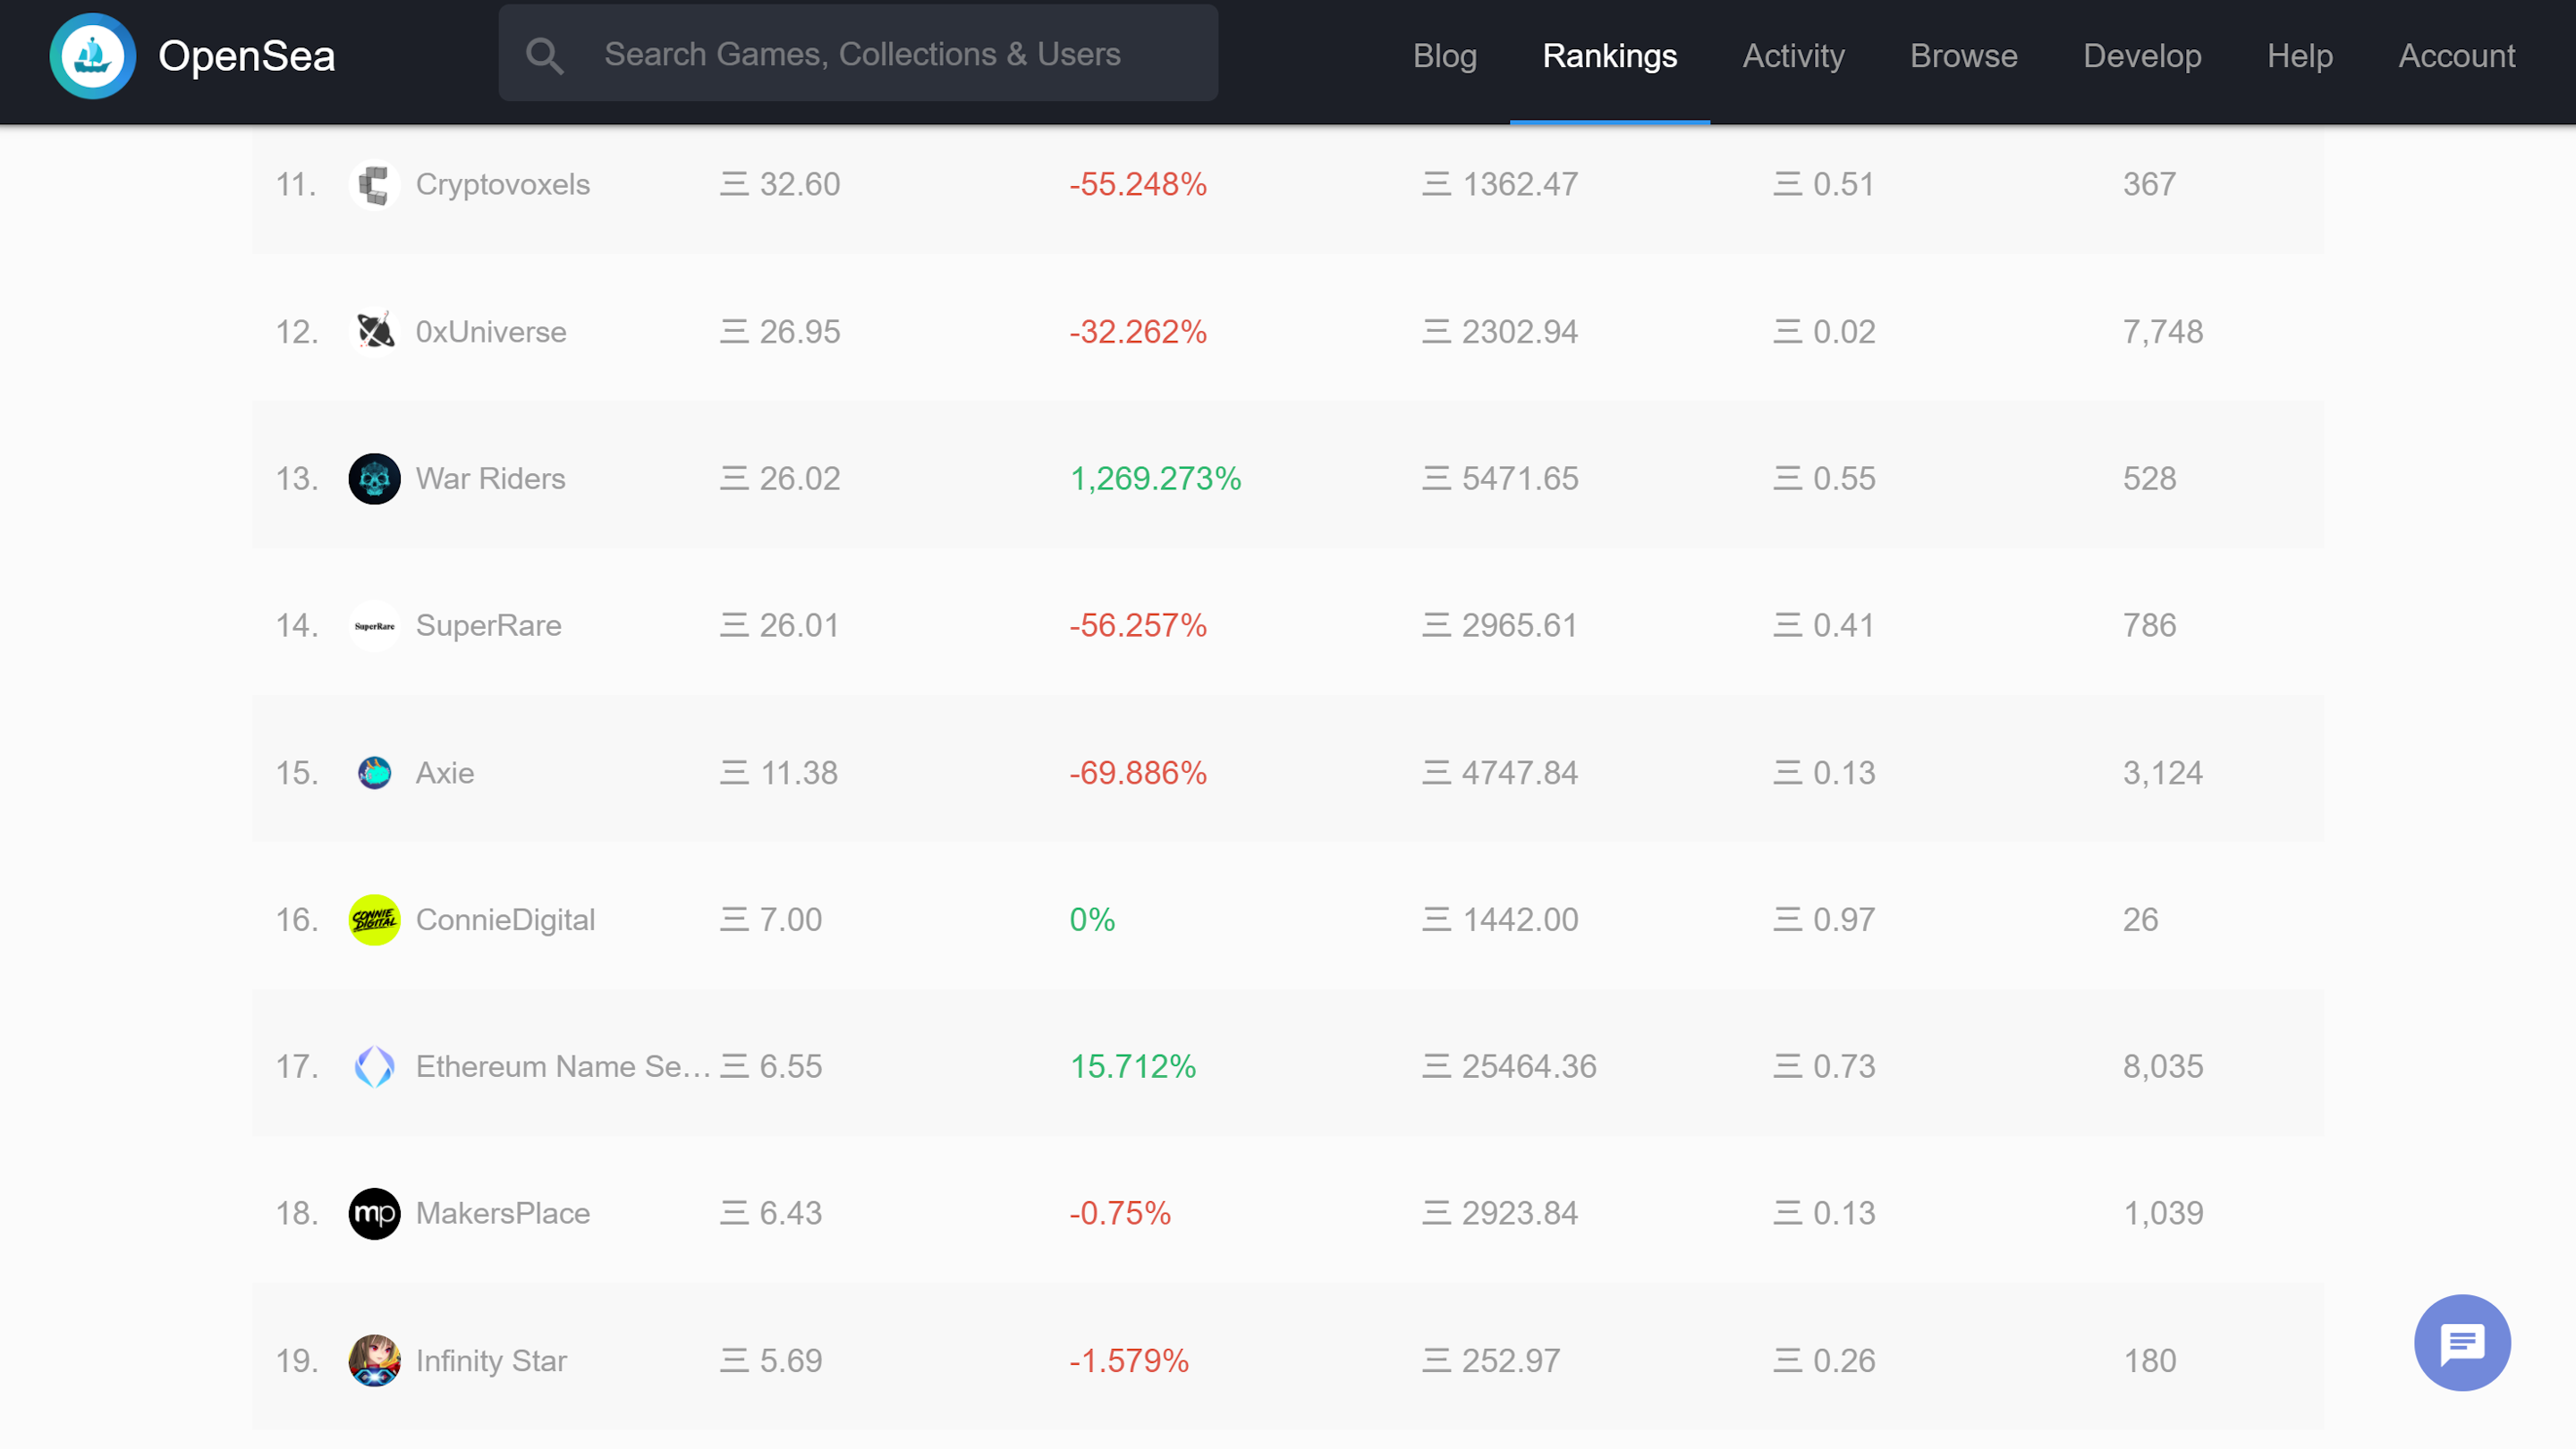
Task: Select the Rankings tab
Action: (x=1610, y=56)
